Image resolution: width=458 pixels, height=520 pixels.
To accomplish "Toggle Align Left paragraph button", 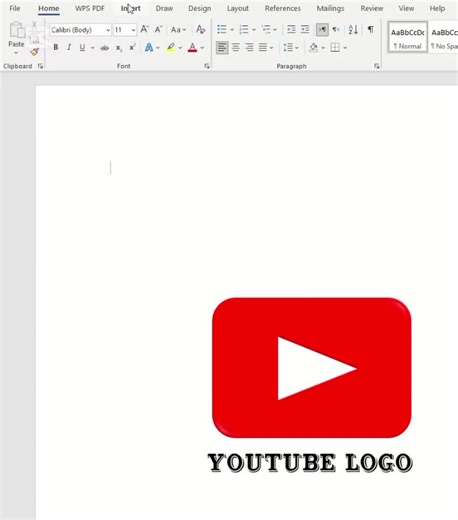I will point(222,48).
